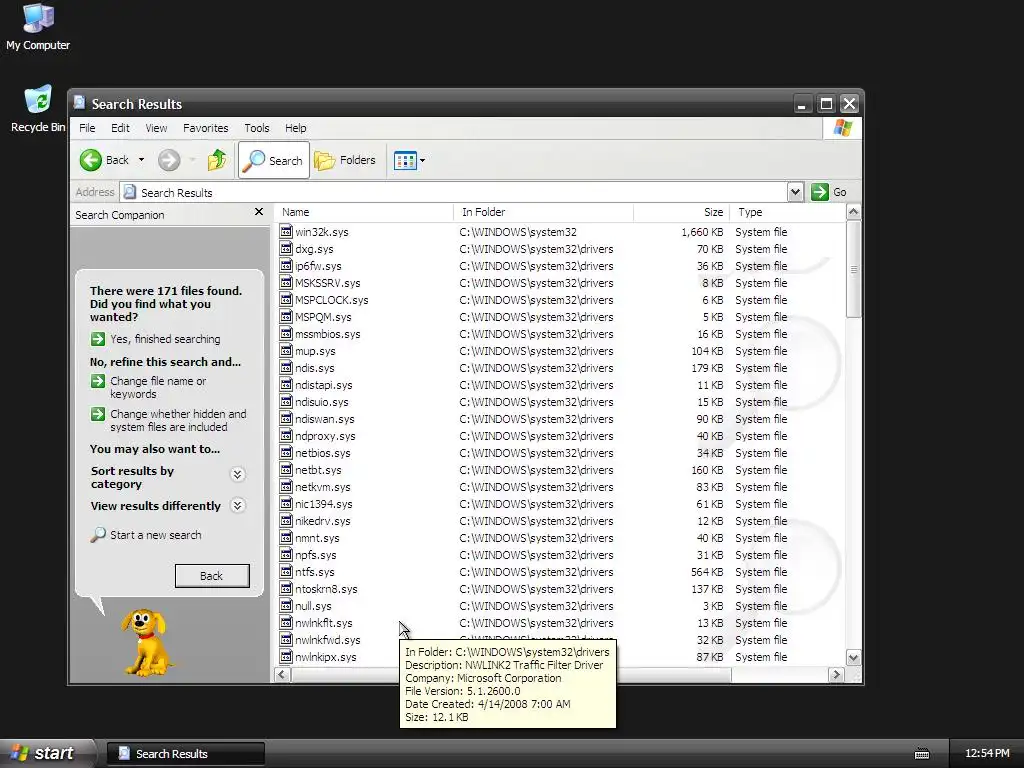Select the netbios.sys file icon

pyautogui.click(x=285, y=452)
